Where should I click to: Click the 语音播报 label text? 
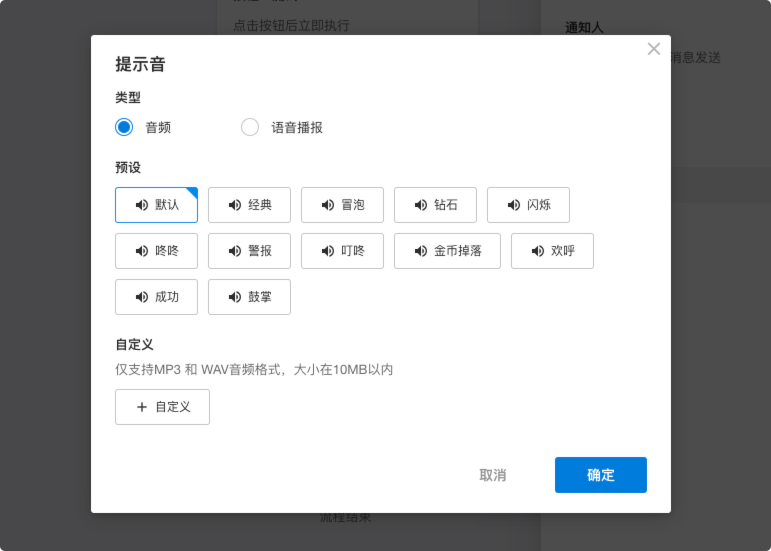tap(297, 127)
